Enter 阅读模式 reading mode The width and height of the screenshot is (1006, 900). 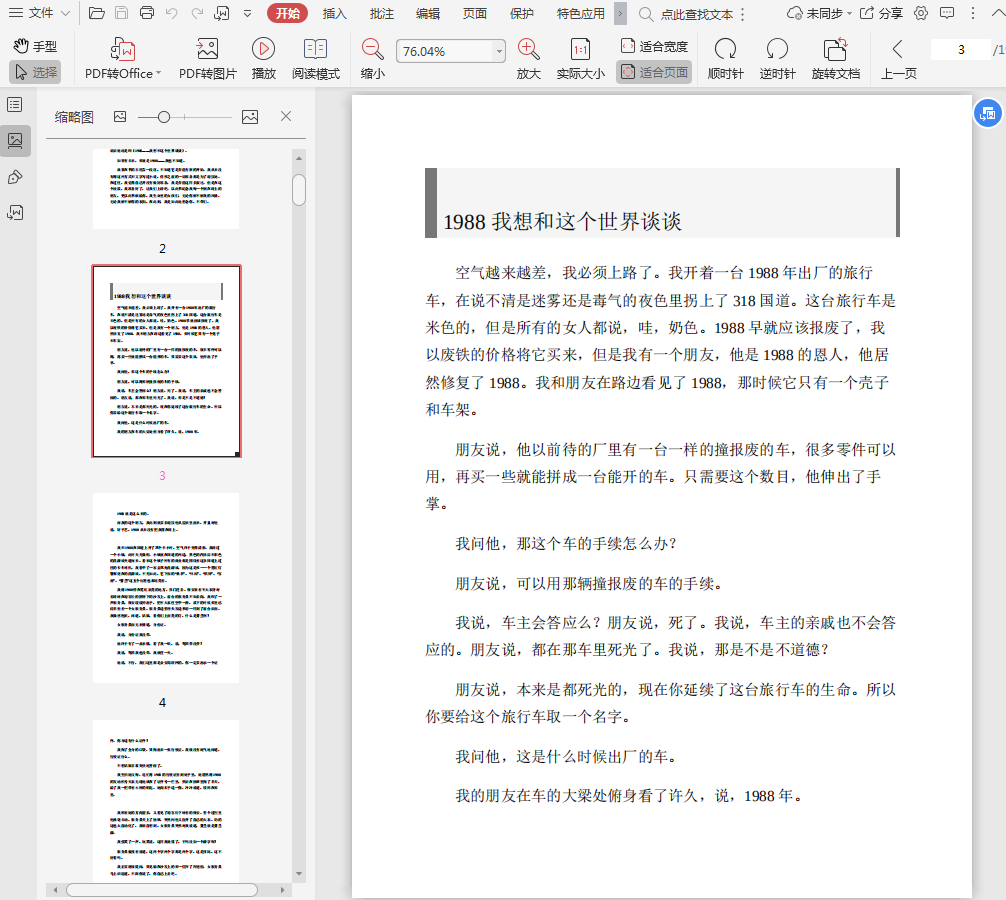click(x=316, y=59)
